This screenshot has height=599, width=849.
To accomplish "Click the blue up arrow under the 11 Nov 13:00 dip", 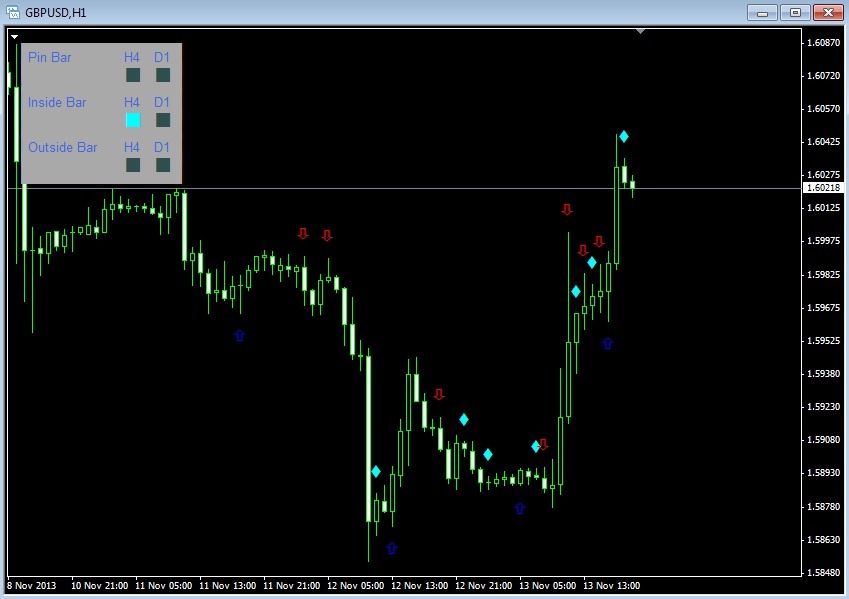I will click(240, 335).
